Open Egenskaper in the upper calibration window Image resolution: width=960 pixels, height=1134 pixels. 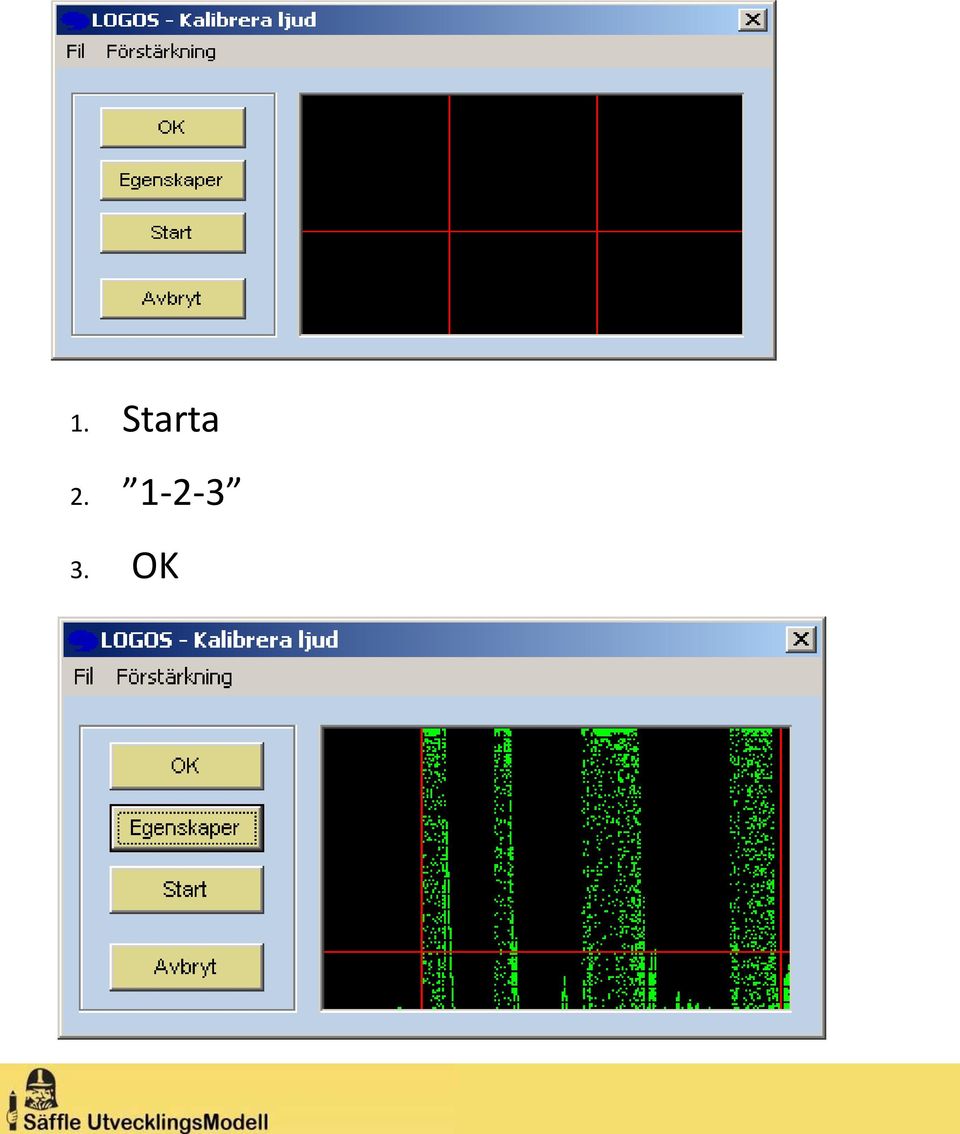173,180
